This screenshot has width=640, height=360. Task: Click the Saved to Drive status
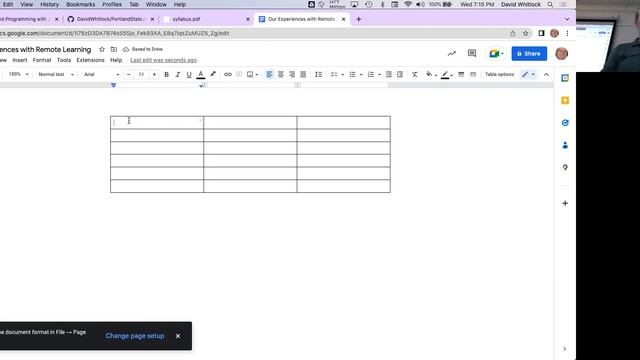pos(143,49)
